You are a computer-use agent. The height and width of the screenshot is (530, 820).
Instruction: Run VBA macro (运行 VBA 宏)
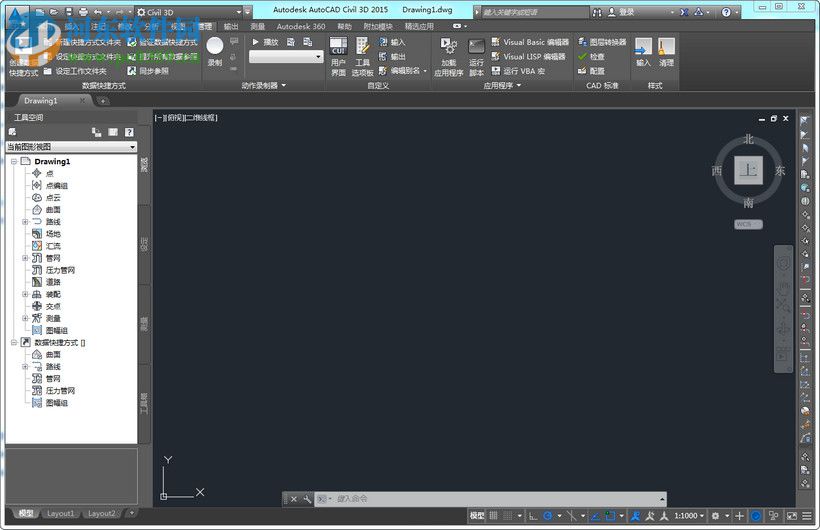tap(518, 71)
